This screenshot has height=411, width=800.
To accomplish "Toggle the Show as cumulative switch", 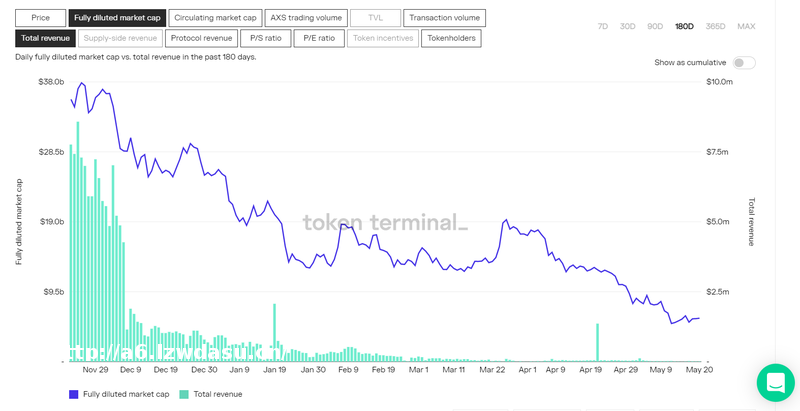I will (743, 62).
